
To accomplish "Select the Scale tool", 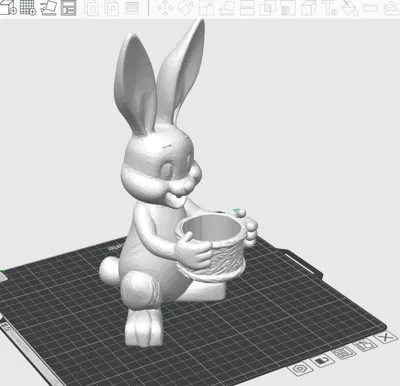I will (x=206, y=8).
